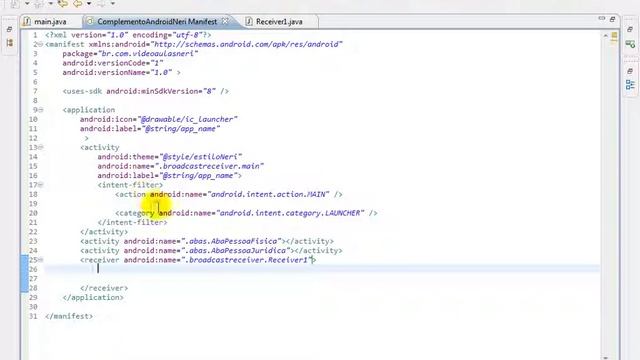
Task: Click the closing </application> tag
Action: (93, 298)
